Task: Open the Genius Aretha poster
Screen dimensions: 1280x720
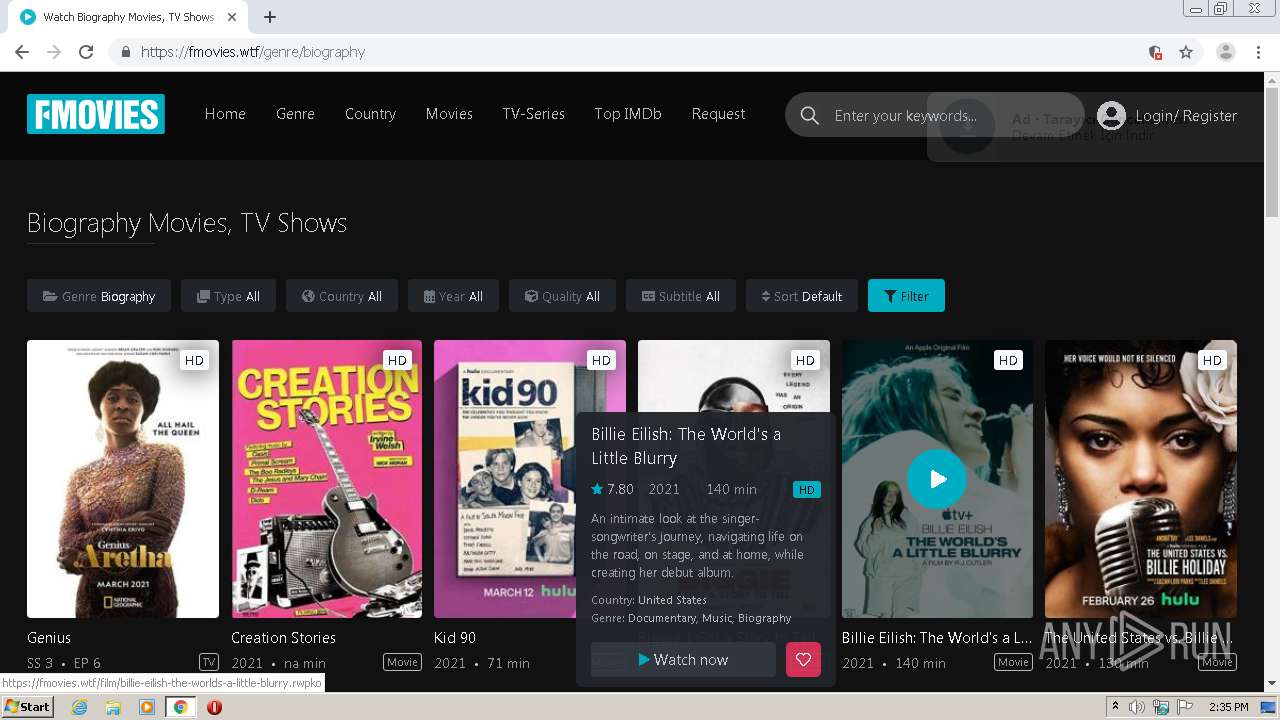Action: tap(123, 479)
